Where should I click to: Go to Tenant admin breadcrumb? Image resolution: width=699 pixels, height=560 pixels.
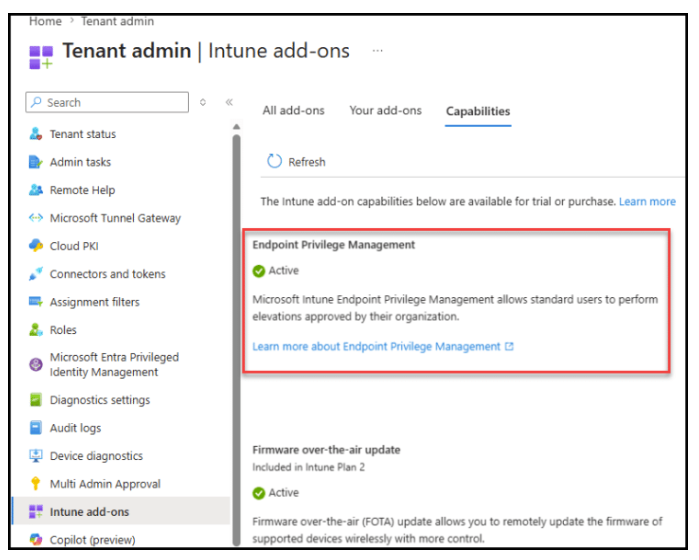pos(118,21)
